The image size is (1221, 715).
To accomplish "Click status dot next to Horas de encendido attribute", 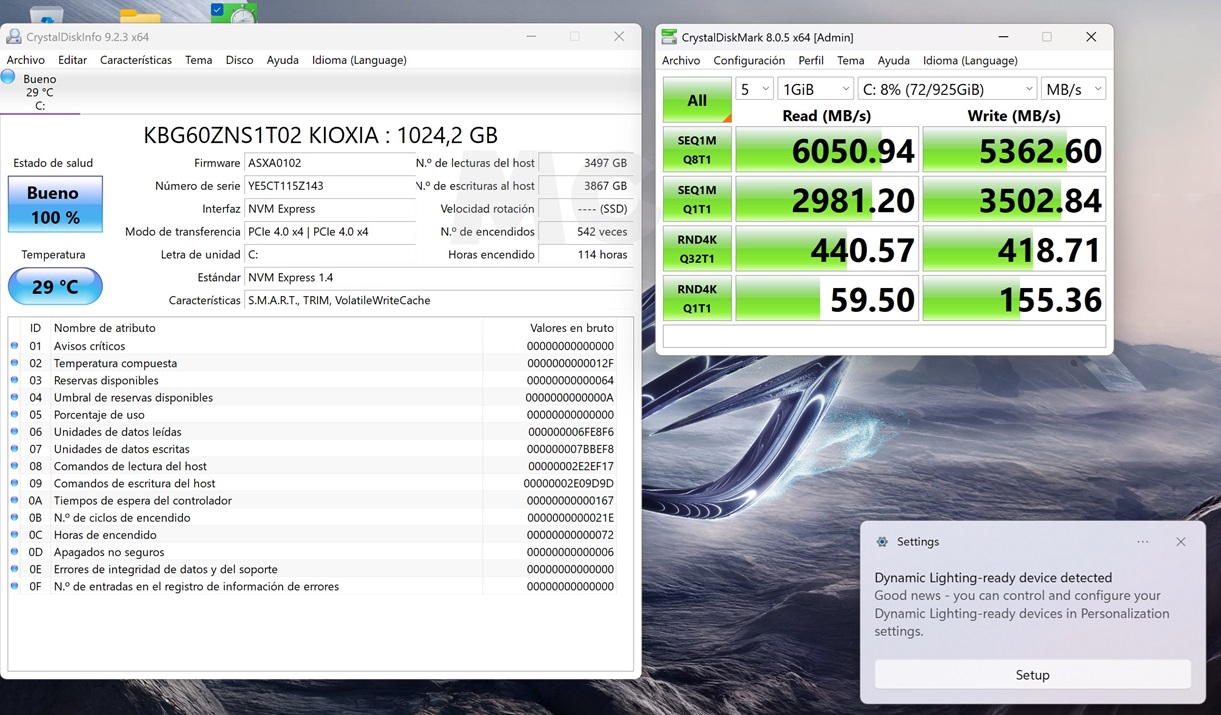I will [14, 535].
